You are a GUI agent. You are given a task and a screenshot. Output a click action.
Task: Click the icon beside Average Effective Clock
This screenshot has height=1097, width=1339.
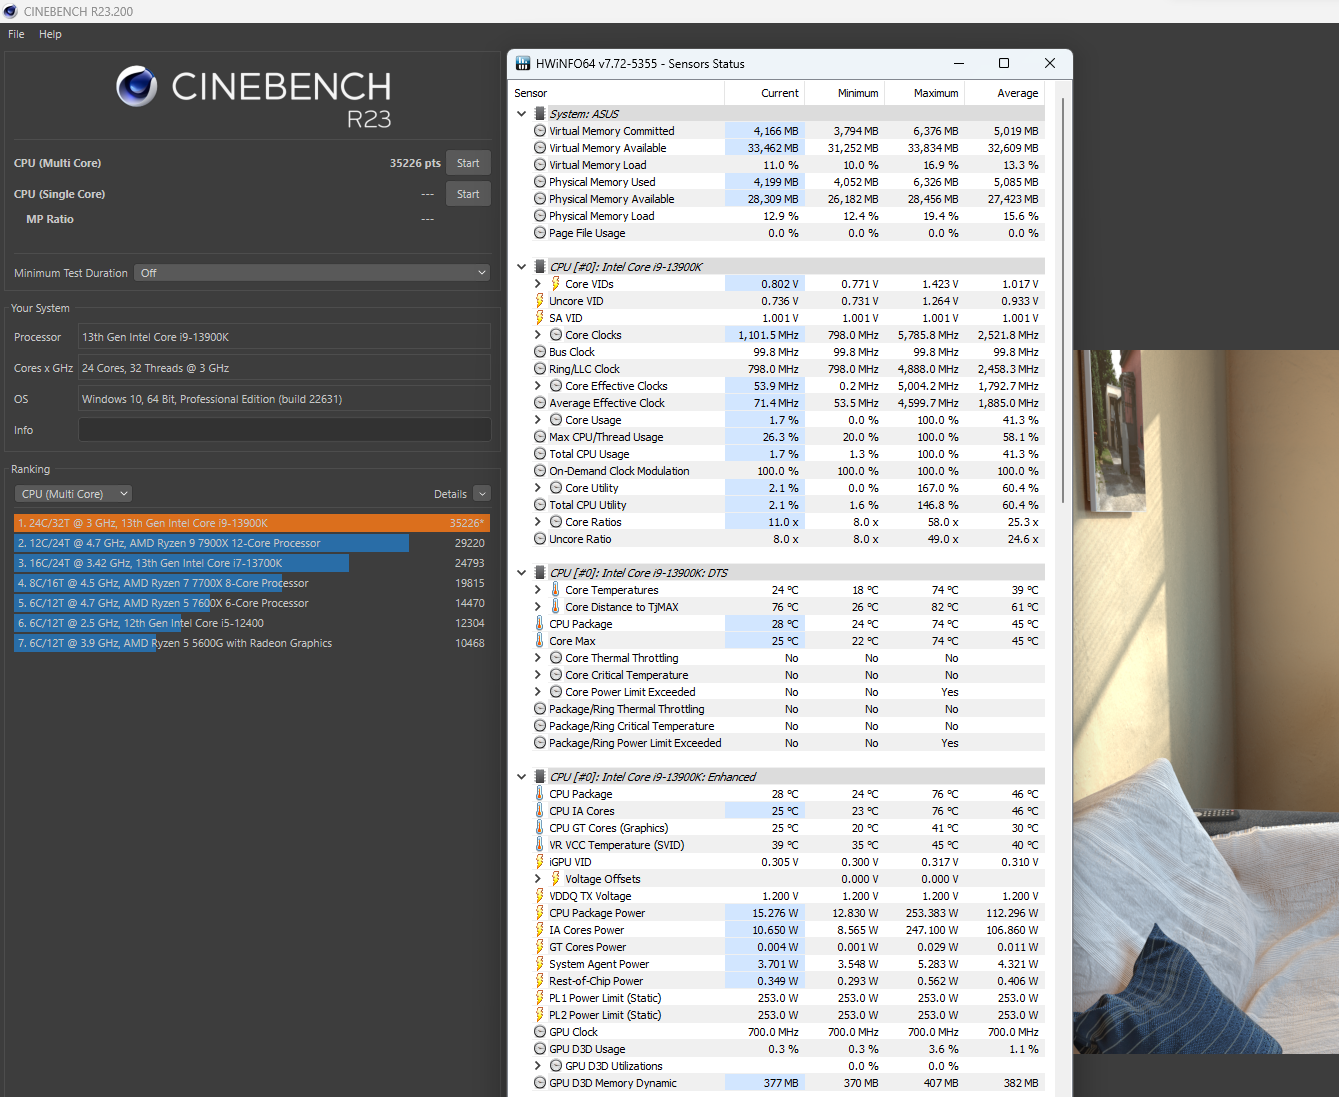click(540, 403)
